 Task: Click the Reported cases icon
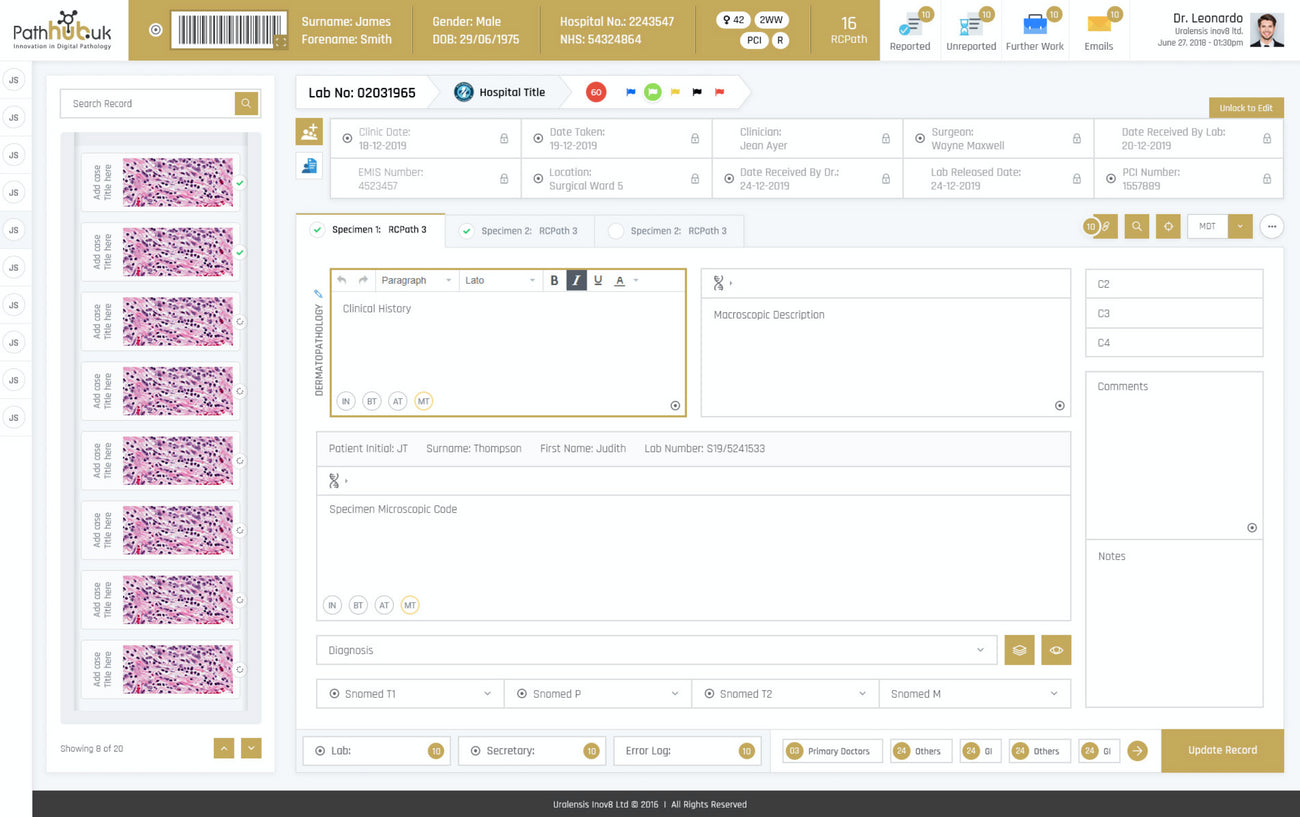click(x=909, y=26)
